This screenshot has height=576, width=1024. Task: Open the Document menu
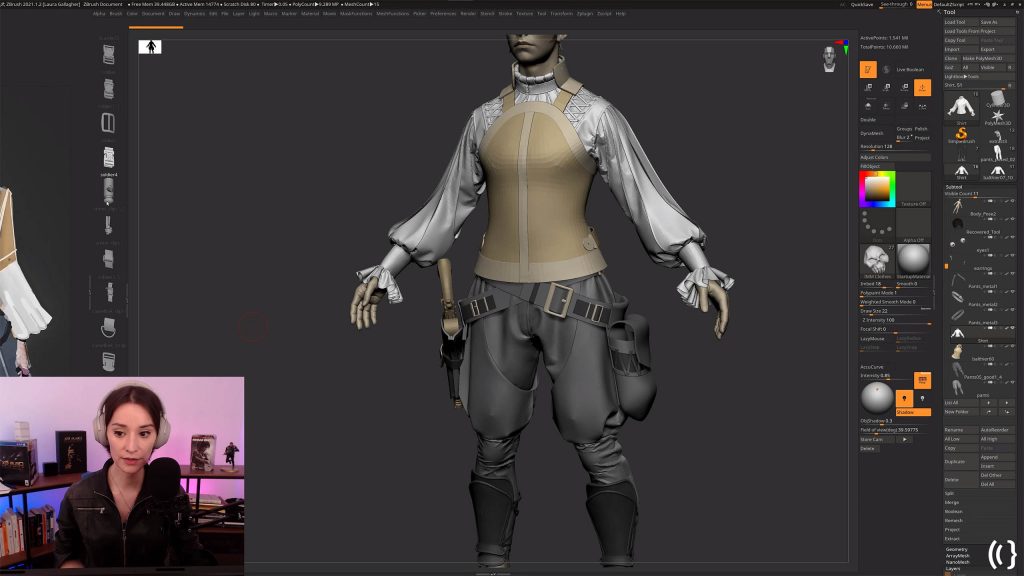(x=153, y=13)
